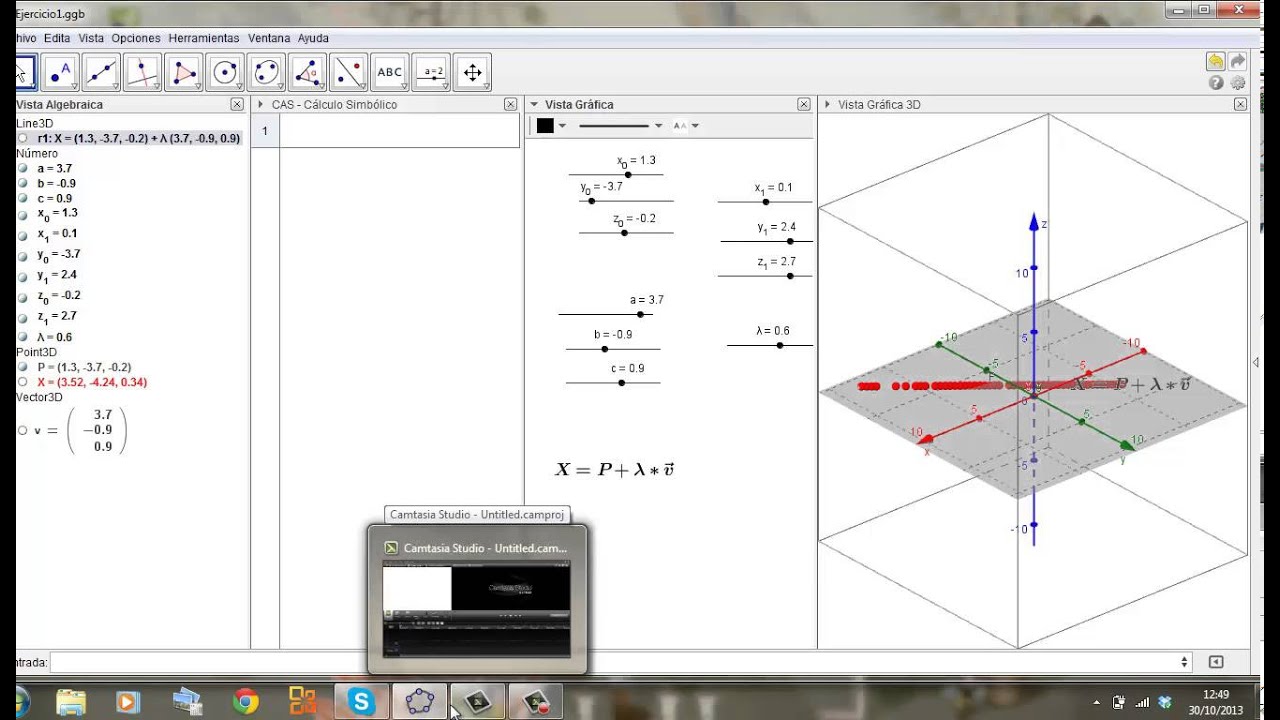Toggle visibility of λ = 0.6 in algebra list
Image resolution: width=1280 pixels, height=720 pixels.
(22, 337)
